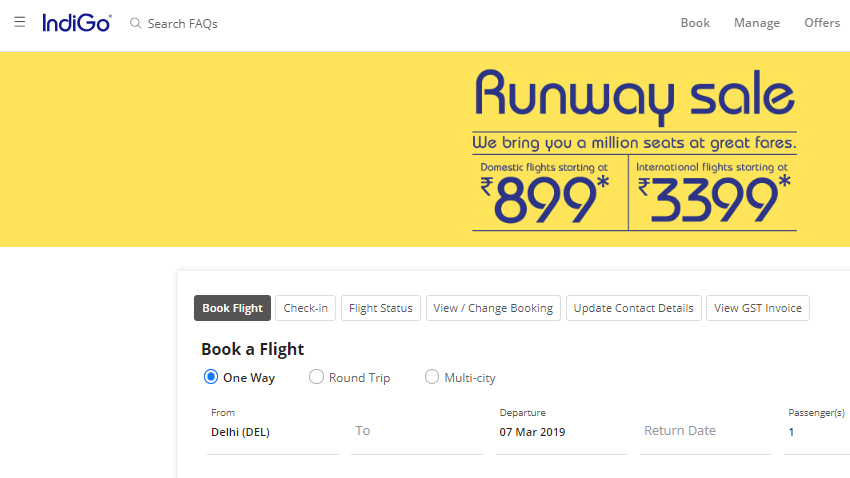
Task: Open the hamburger menu icon
Action: click(20, 22)
